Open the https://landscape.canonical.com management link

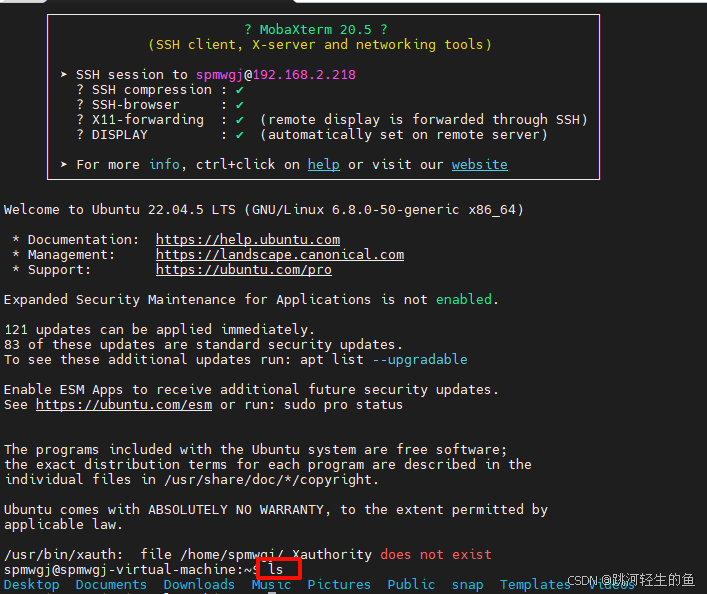pyautogui.click(x=280, y=254)
